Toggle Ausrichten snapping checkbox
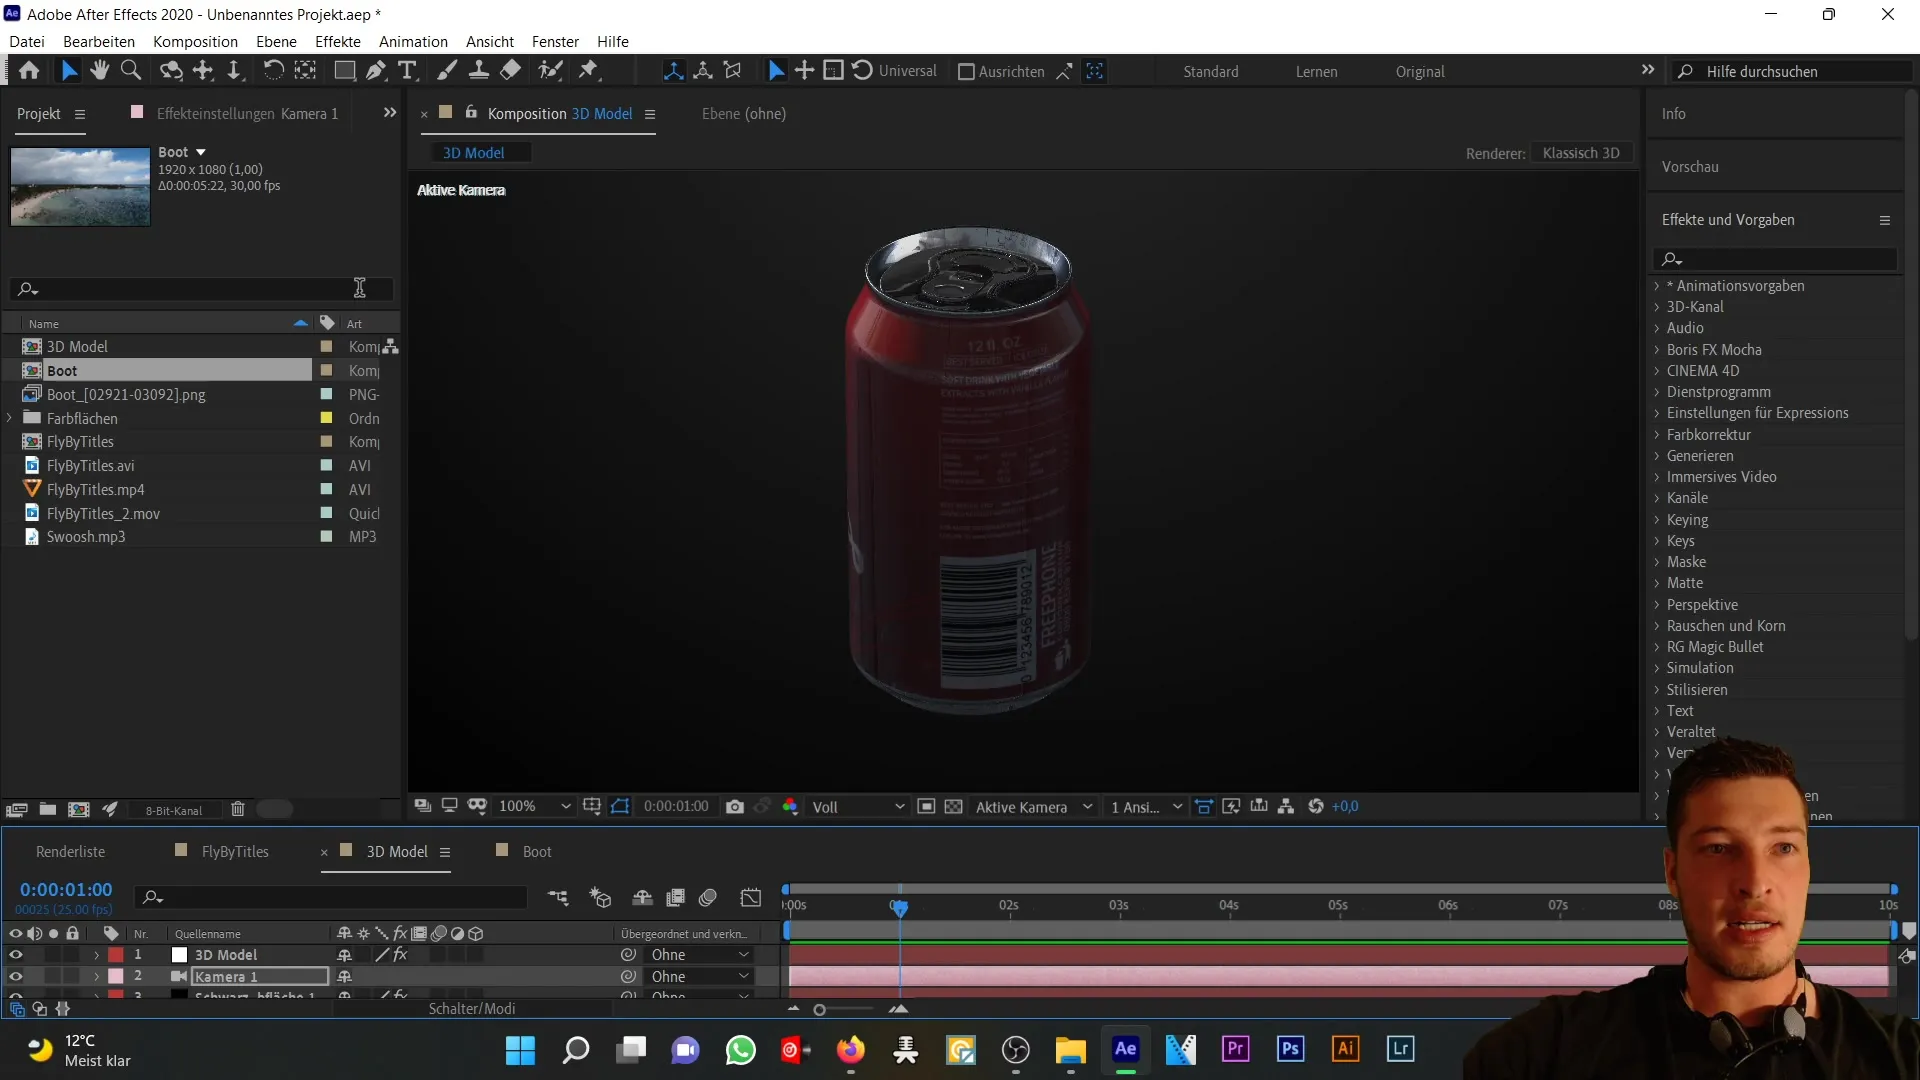Screen dimensions: 1920x1080 coord(966,72)
